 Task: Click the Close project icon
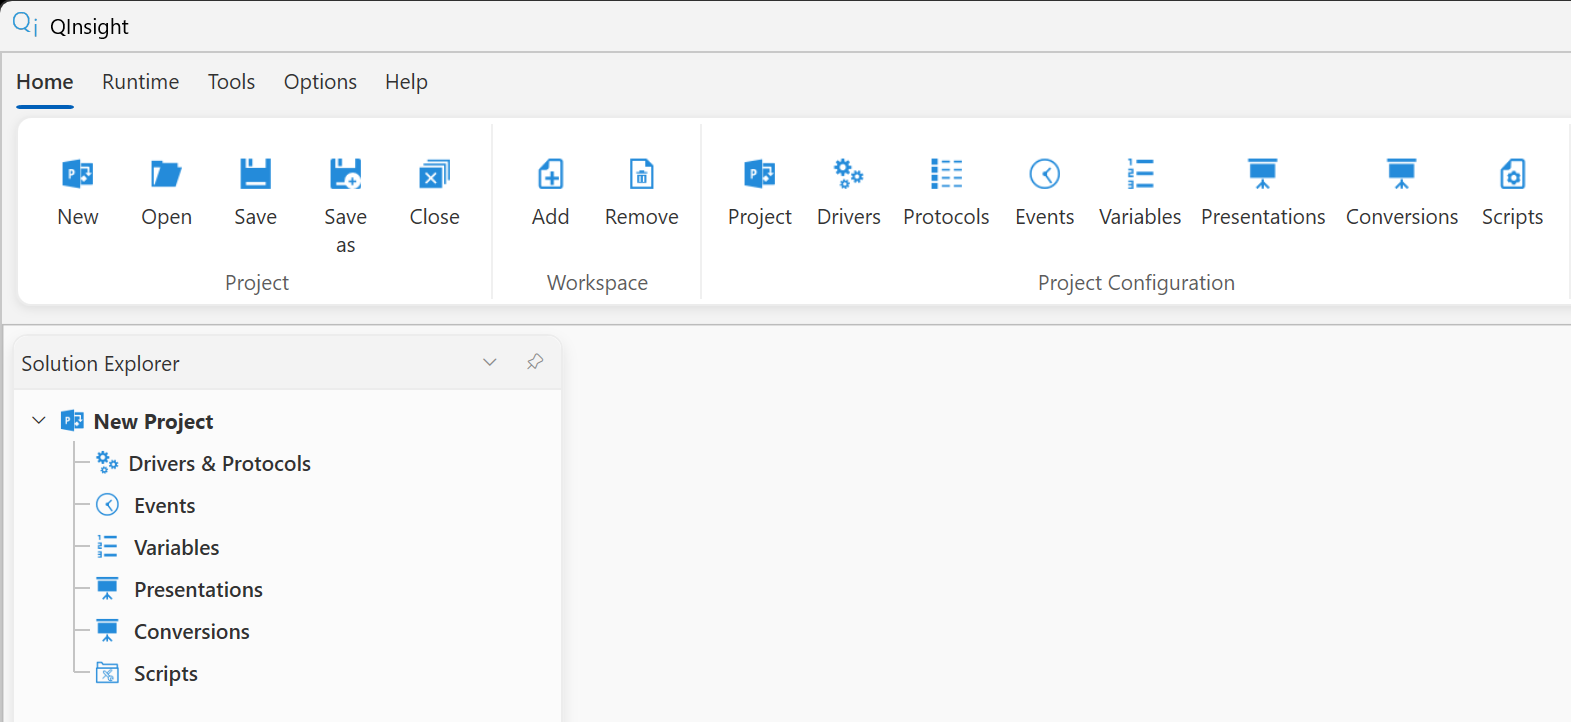434,175
